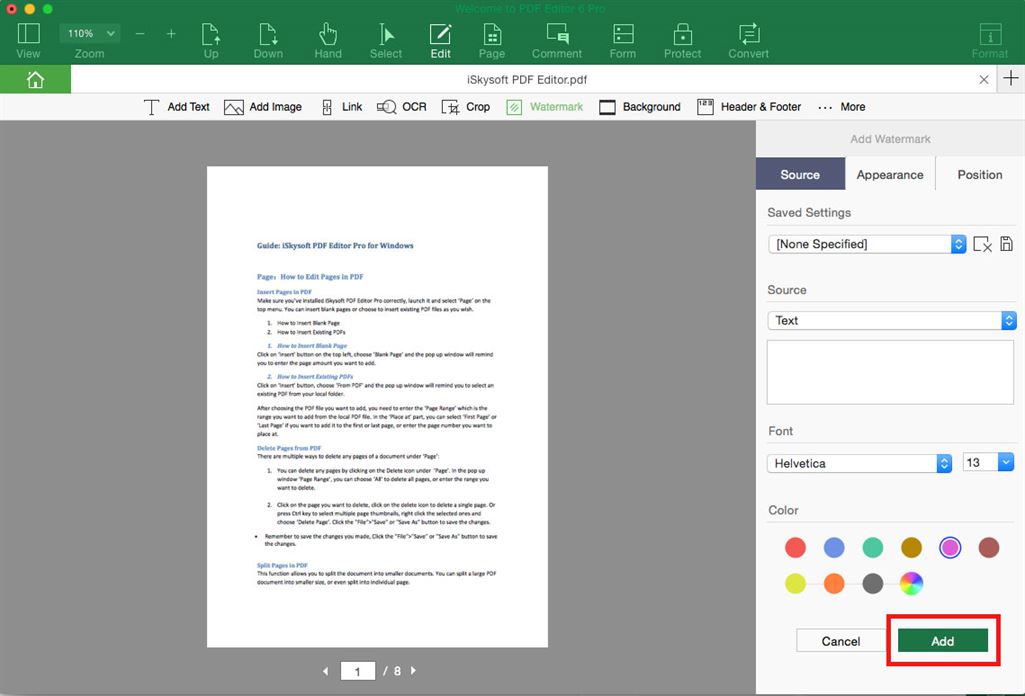Image resolution: width=1025 pixels, height=696 pixels.
Task: Click the PDF document page
Action: point(377,406)
